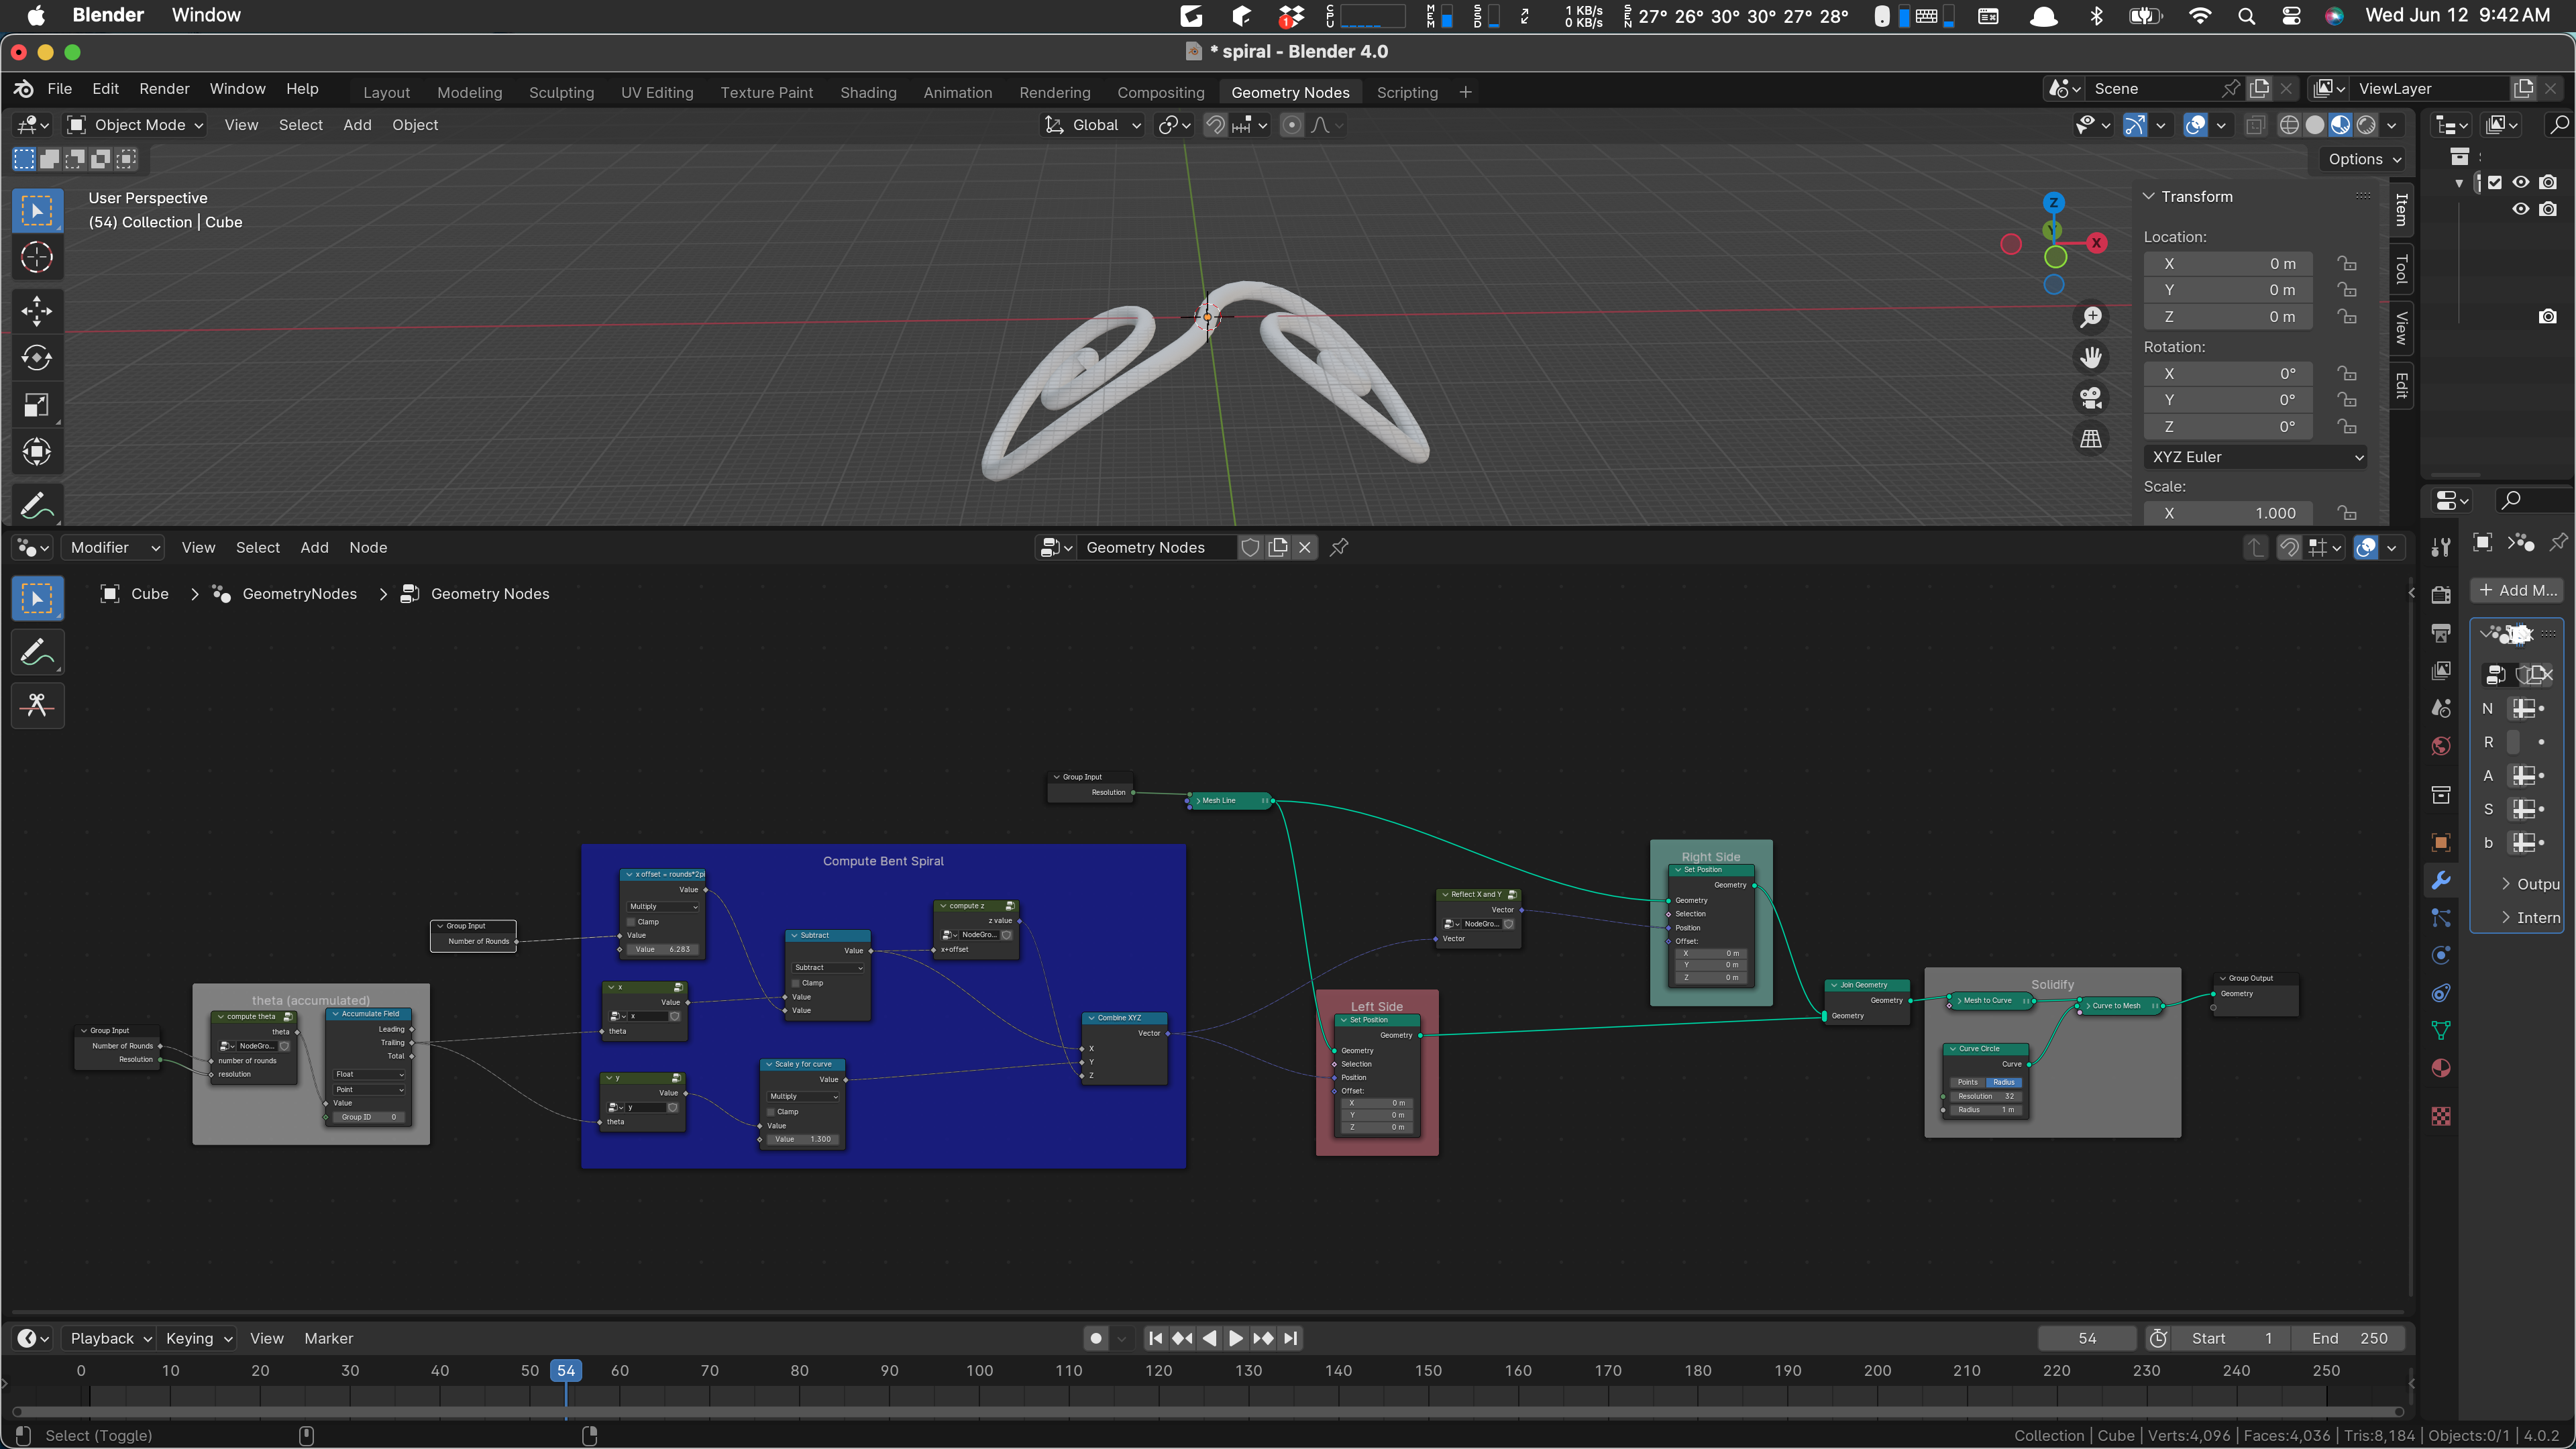This screenshot has width=2576, height=1449.
Task: Open the Render properties tab icon
Action: click(x=2441, y=595)
